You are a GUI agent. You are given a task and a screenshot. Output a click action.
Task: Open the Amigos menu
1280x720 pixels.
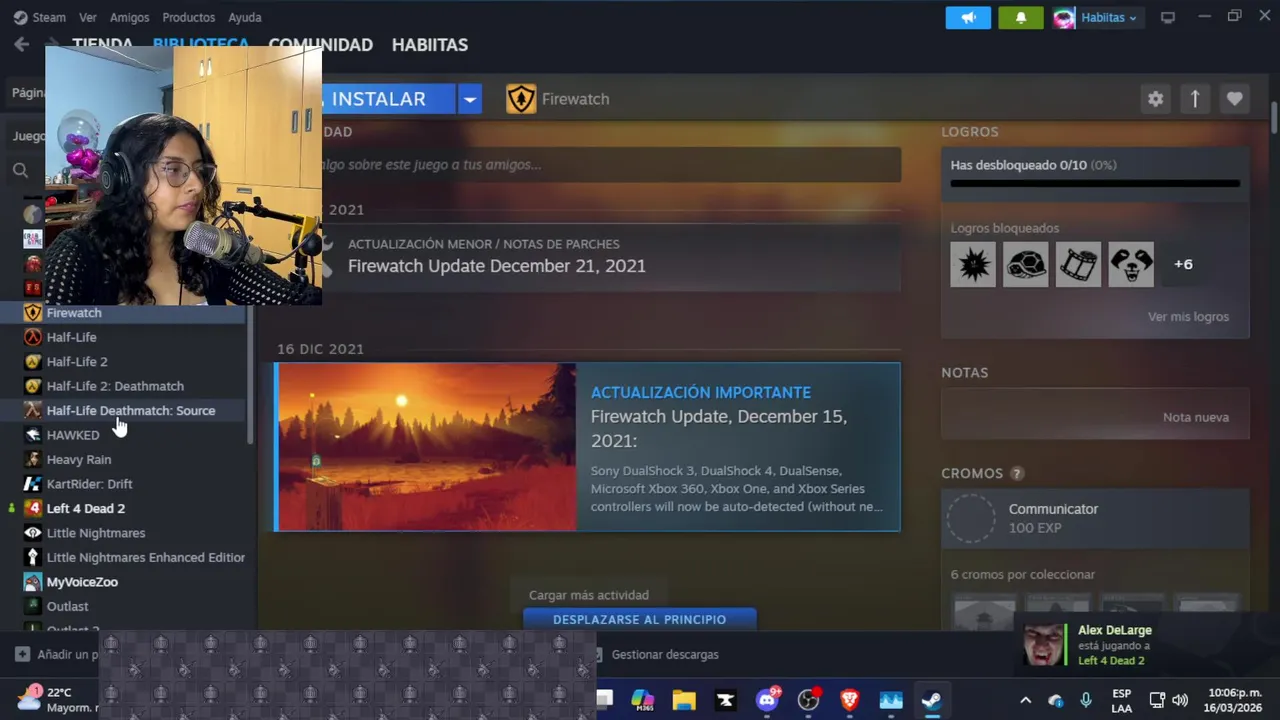[x=129, y=17]
